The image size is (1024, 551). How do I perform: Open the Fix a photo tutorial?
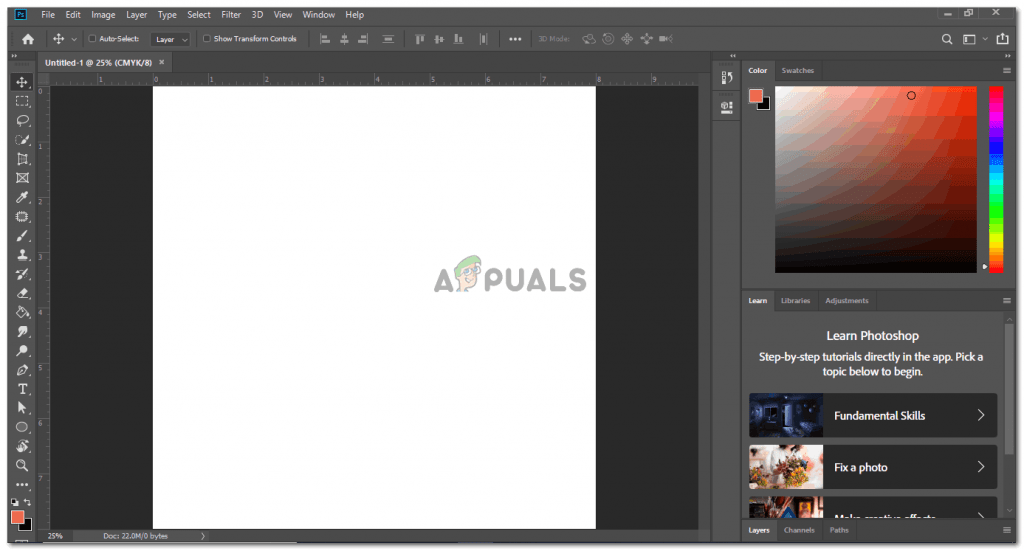[873, 467]
